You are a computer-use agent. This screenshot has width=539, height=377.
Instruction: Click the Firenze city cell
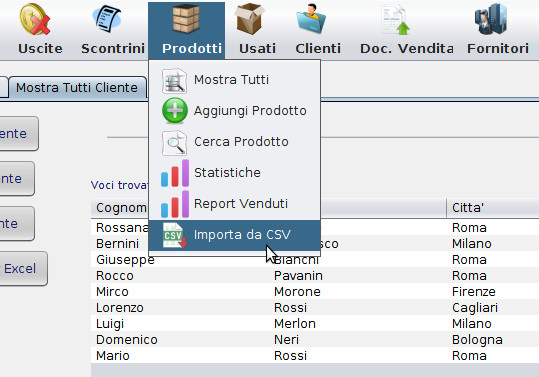point(474,292)
